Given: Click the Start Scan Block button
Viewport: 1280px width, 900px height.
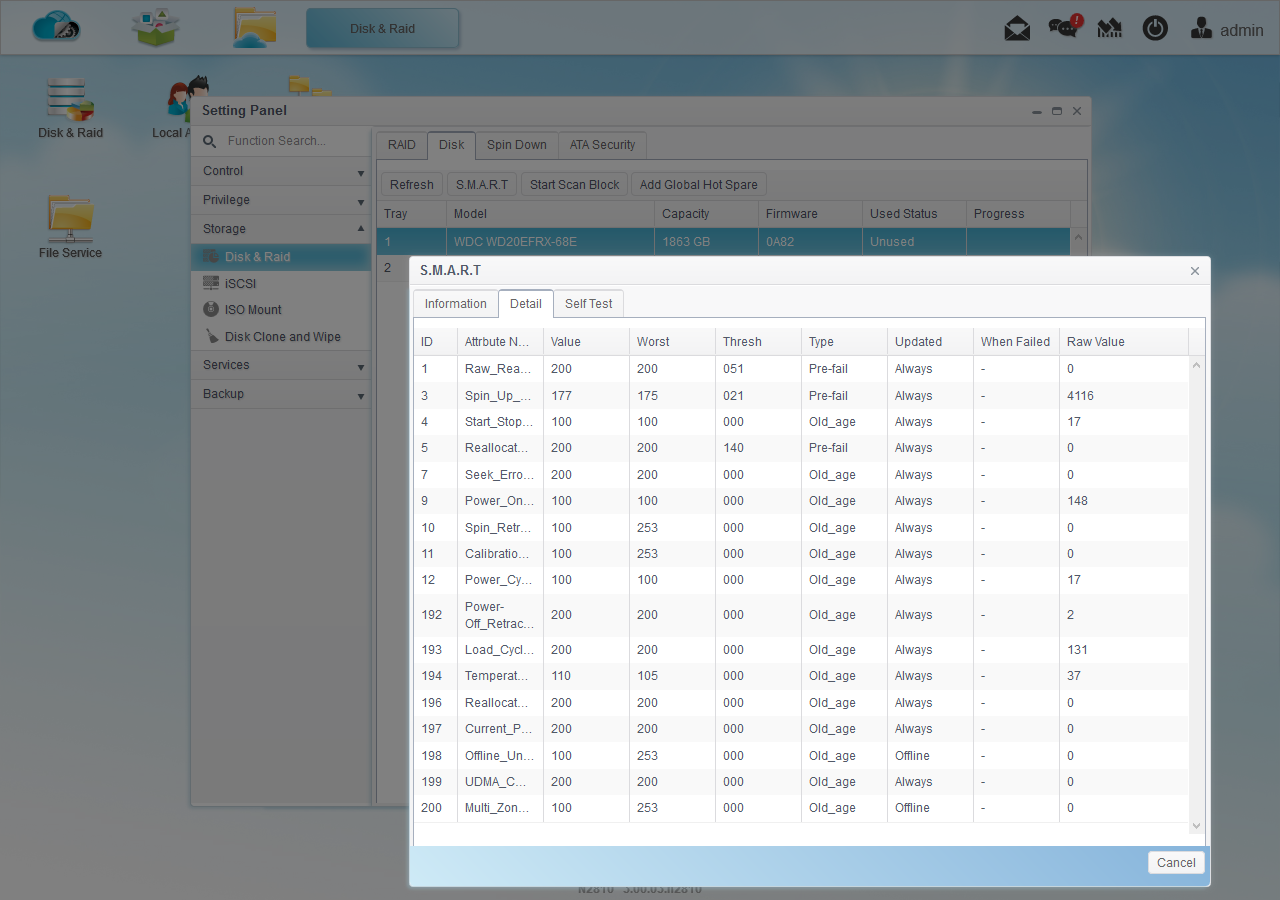Looking at the screenshot, I should tap(575, 184).
